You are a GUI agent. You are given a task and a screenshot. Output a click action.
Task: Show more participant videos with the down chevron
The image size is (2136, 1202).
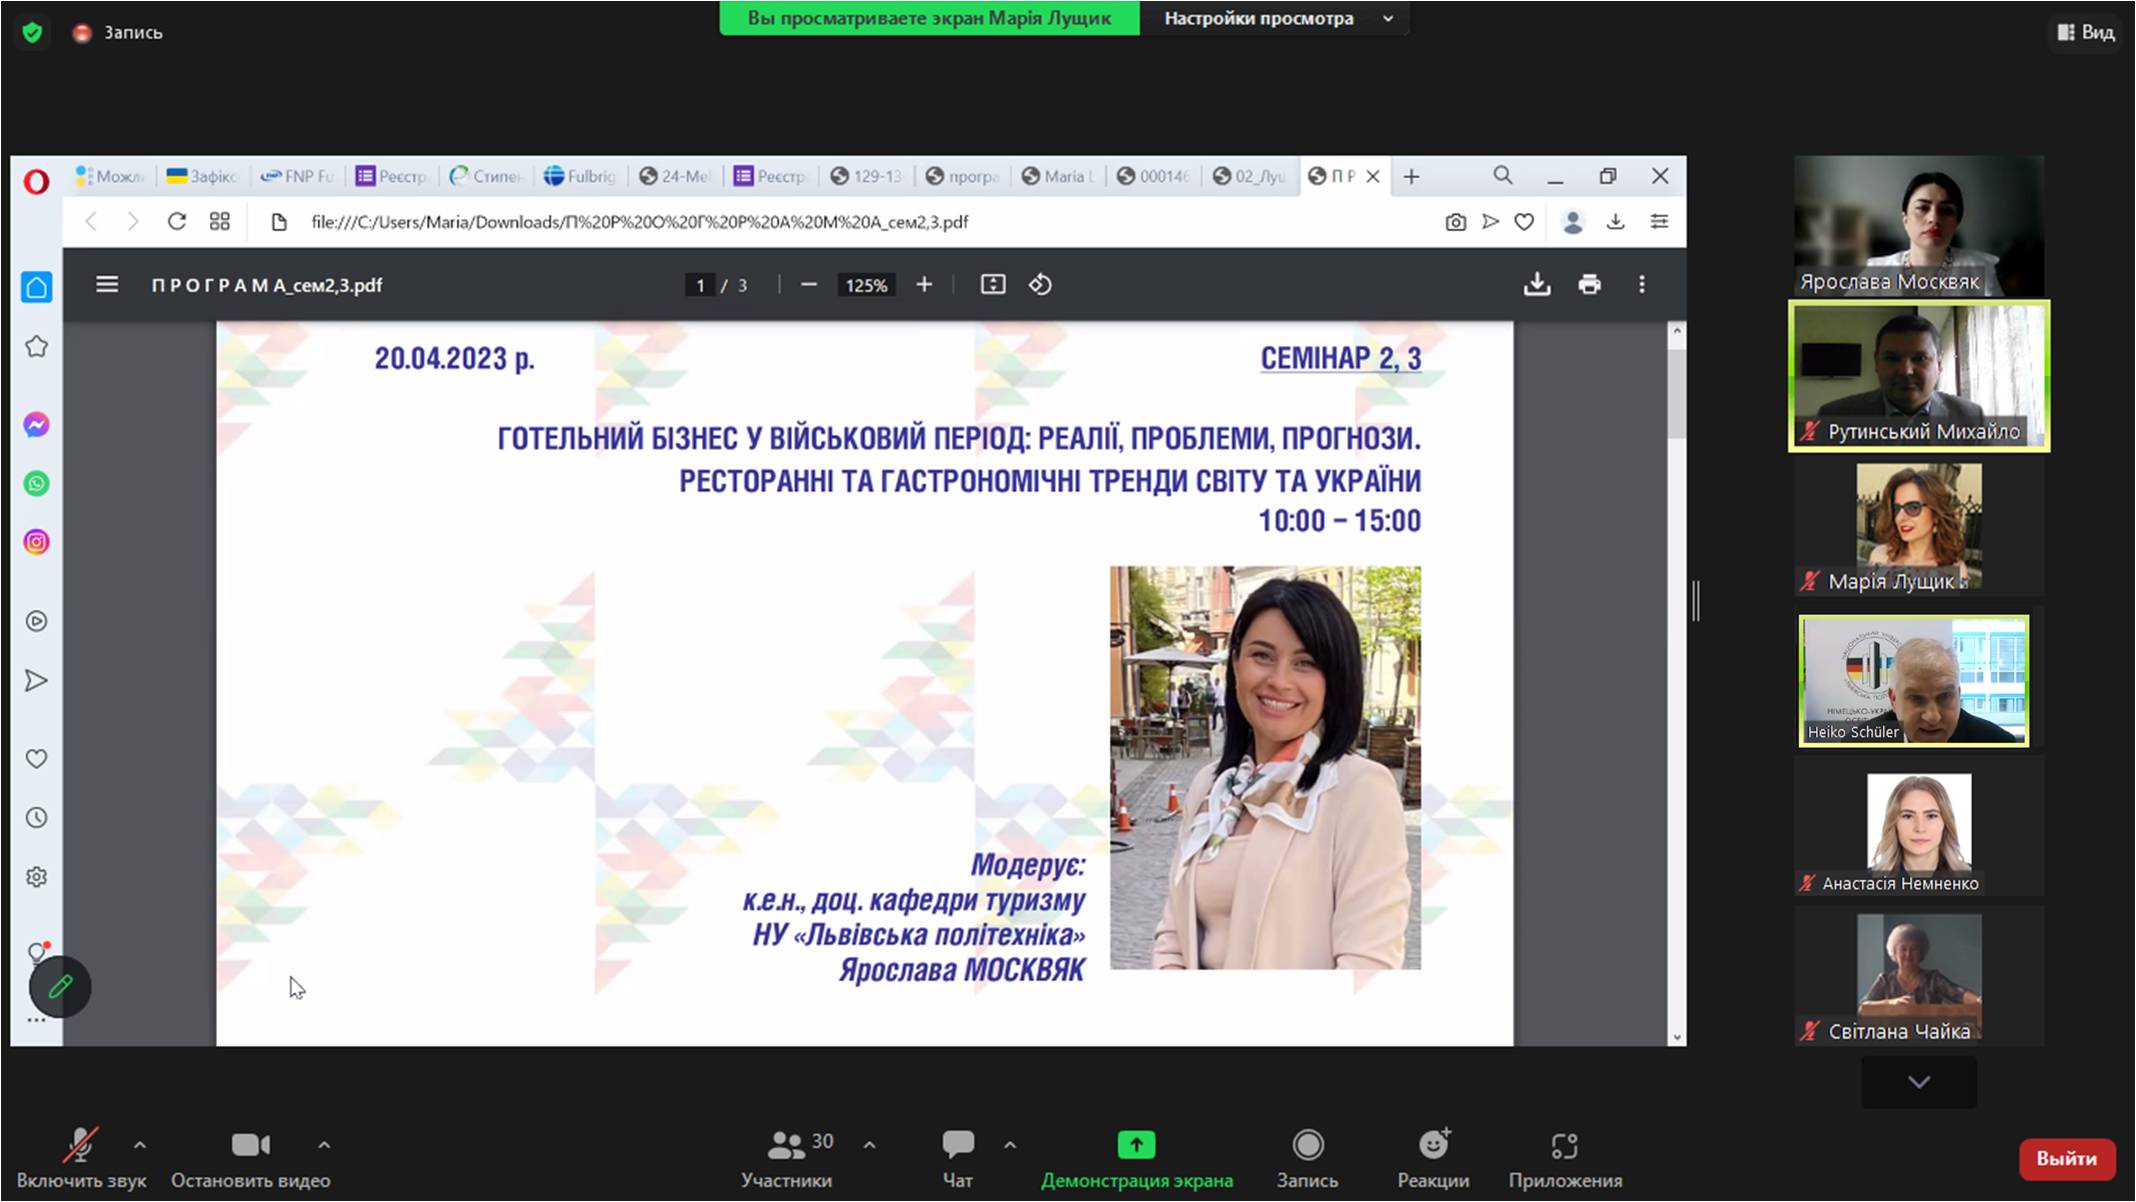(x=1918, y=1082)
